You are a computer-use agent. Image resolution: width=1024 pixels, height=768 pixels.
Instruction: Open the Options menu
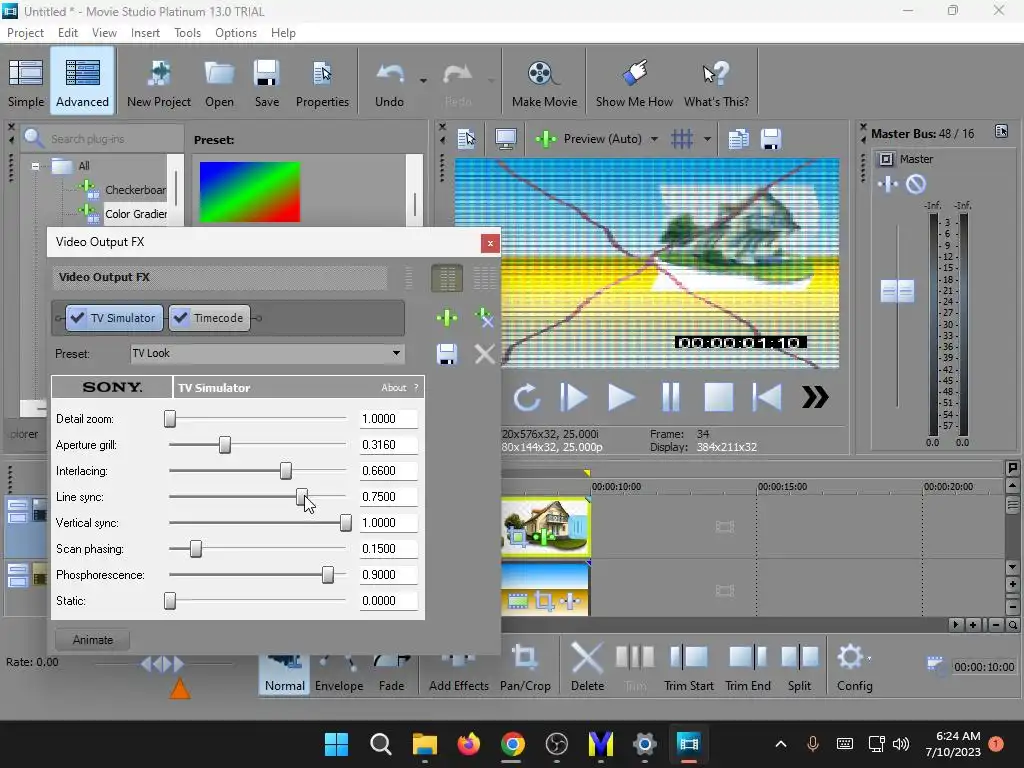coord(236,33)
